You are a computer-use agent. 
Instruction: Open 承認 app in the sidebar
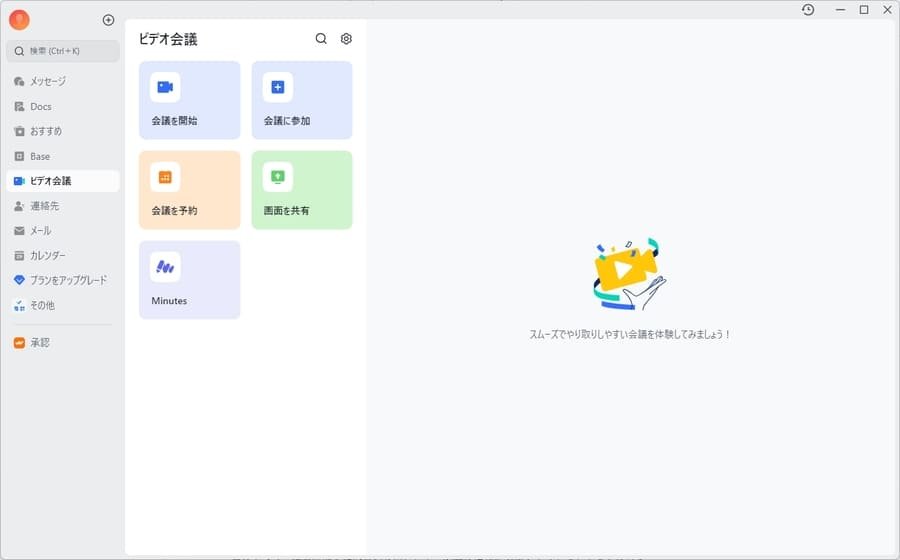coord(63,343)
